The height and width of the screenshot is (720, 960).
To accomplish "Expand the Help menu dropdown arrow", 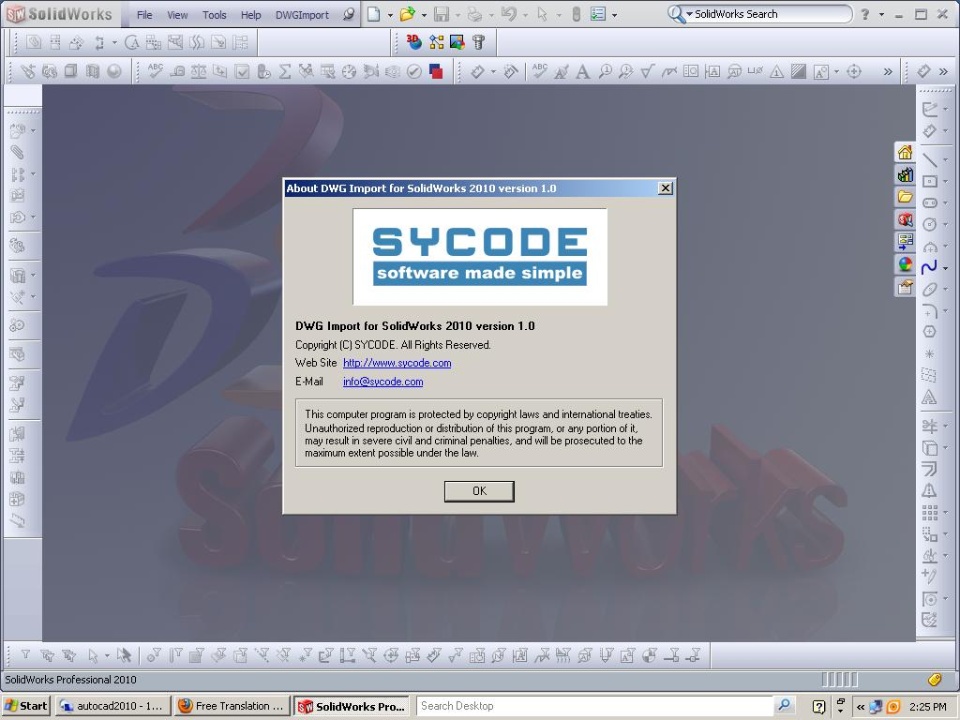I will pyautogui.click(x=882, y=14).
